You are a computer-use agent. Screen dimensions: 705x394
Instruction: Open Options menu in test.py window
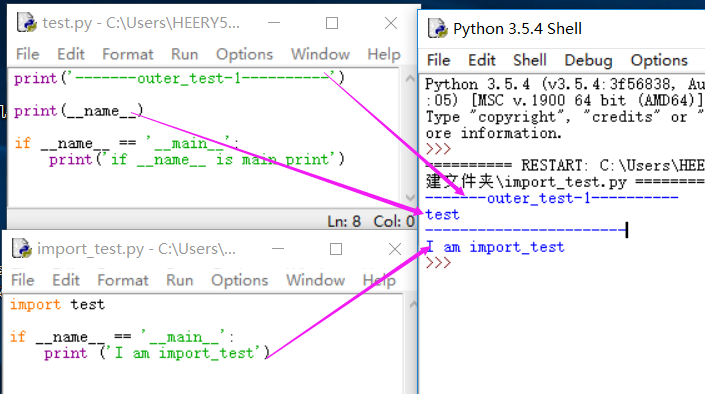point(244,54)
